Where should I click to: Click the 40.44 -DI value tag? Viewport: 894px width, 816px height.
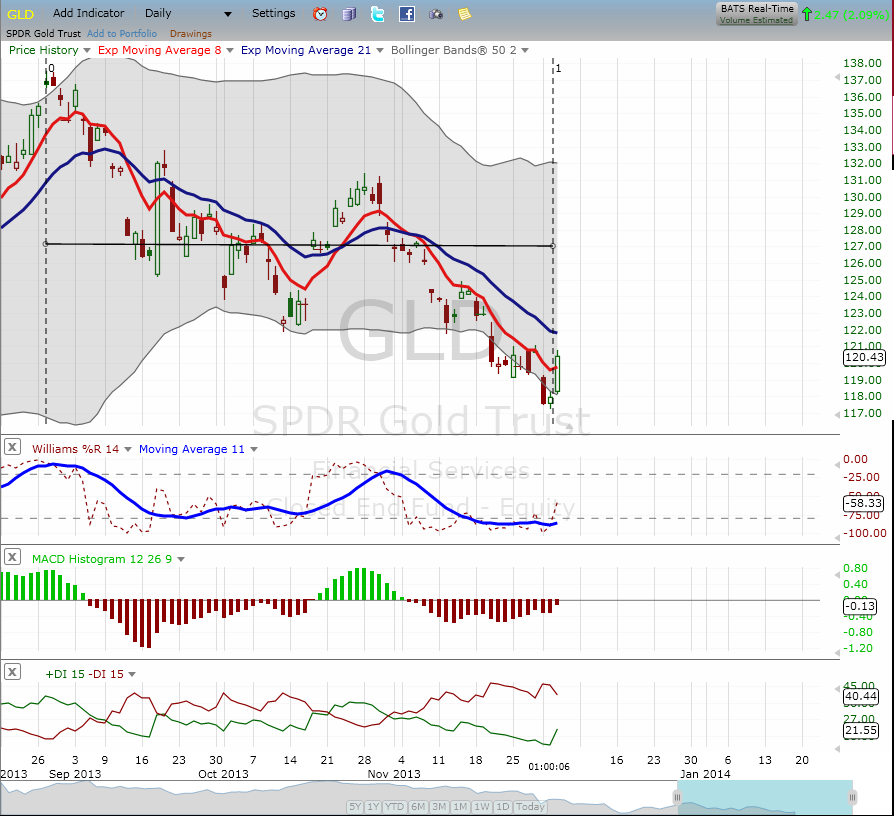(861, 696)
